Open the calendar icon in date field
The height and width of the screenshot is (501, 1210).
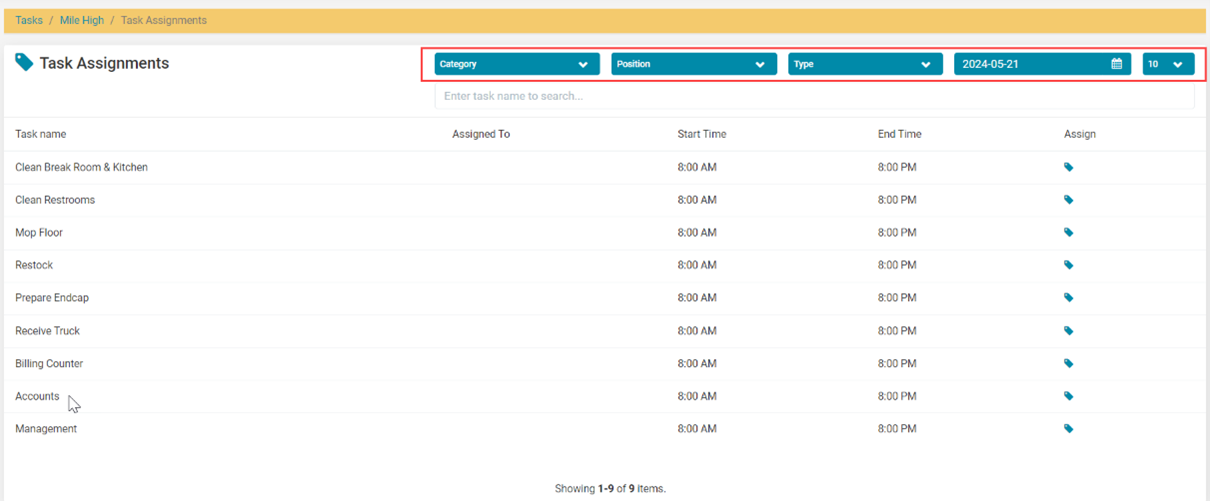tap(1117, 64)
